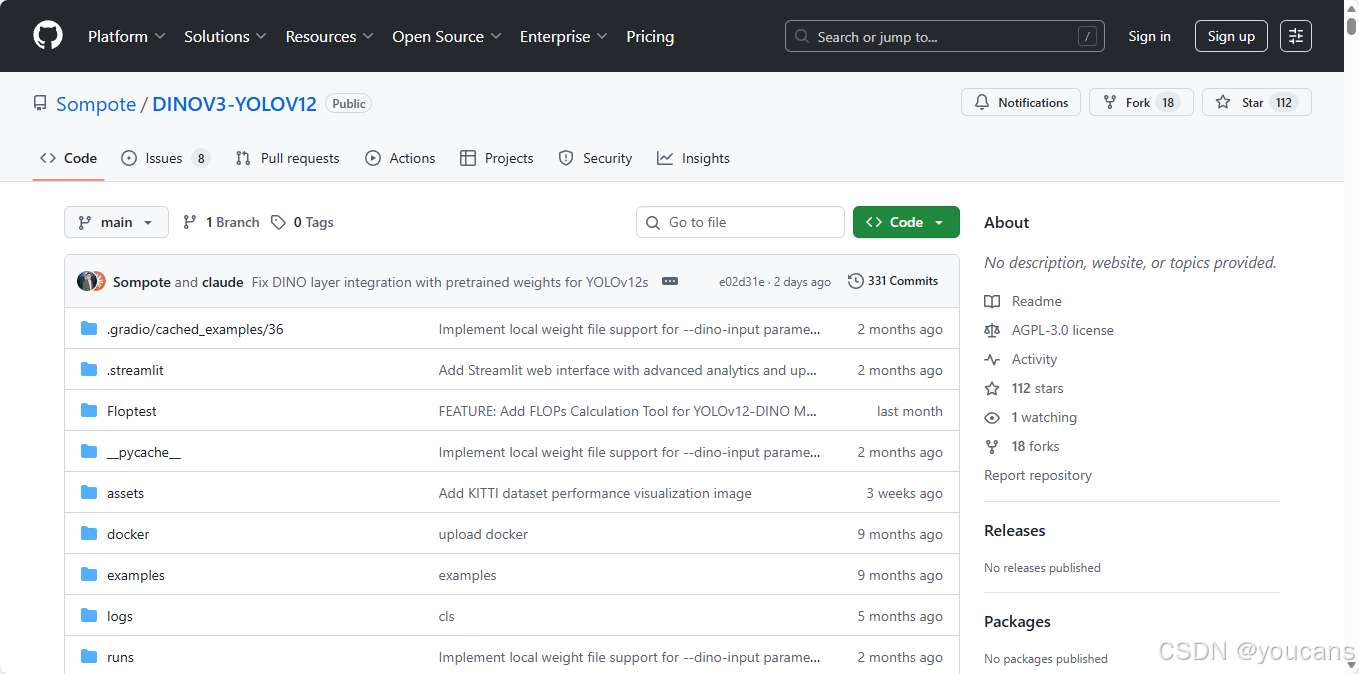1359x674 pixels.
Task: Star the repository with the Star button
Action: click(x=1256, y=102)
